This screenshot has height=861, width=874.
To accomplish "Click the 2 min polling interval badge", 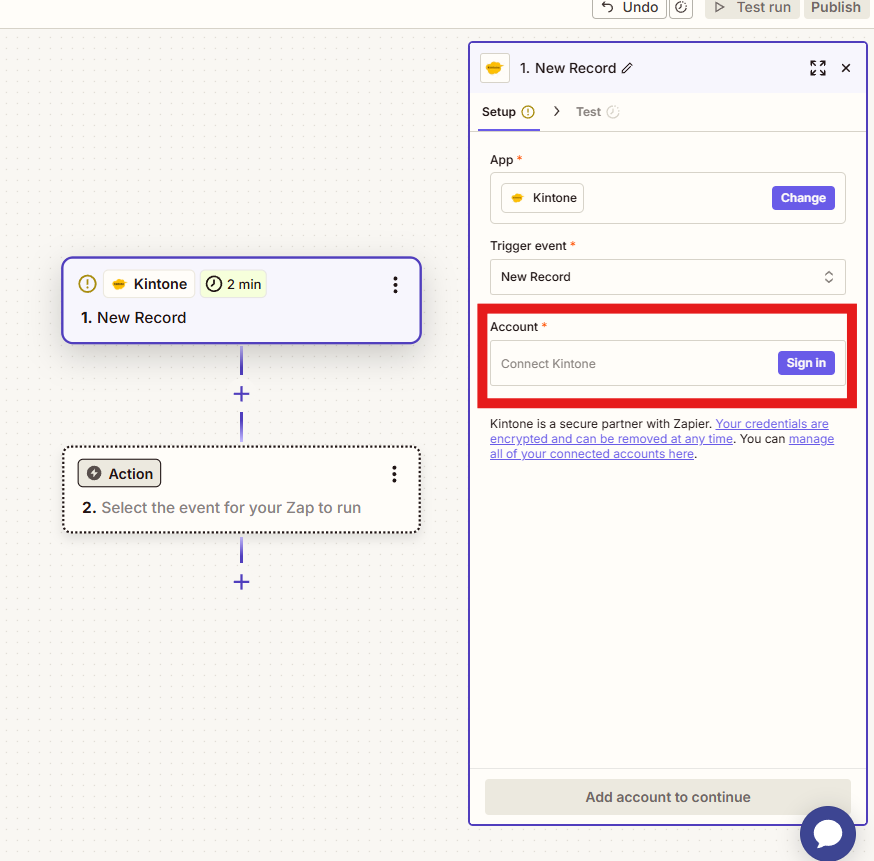I will (233, 284).
